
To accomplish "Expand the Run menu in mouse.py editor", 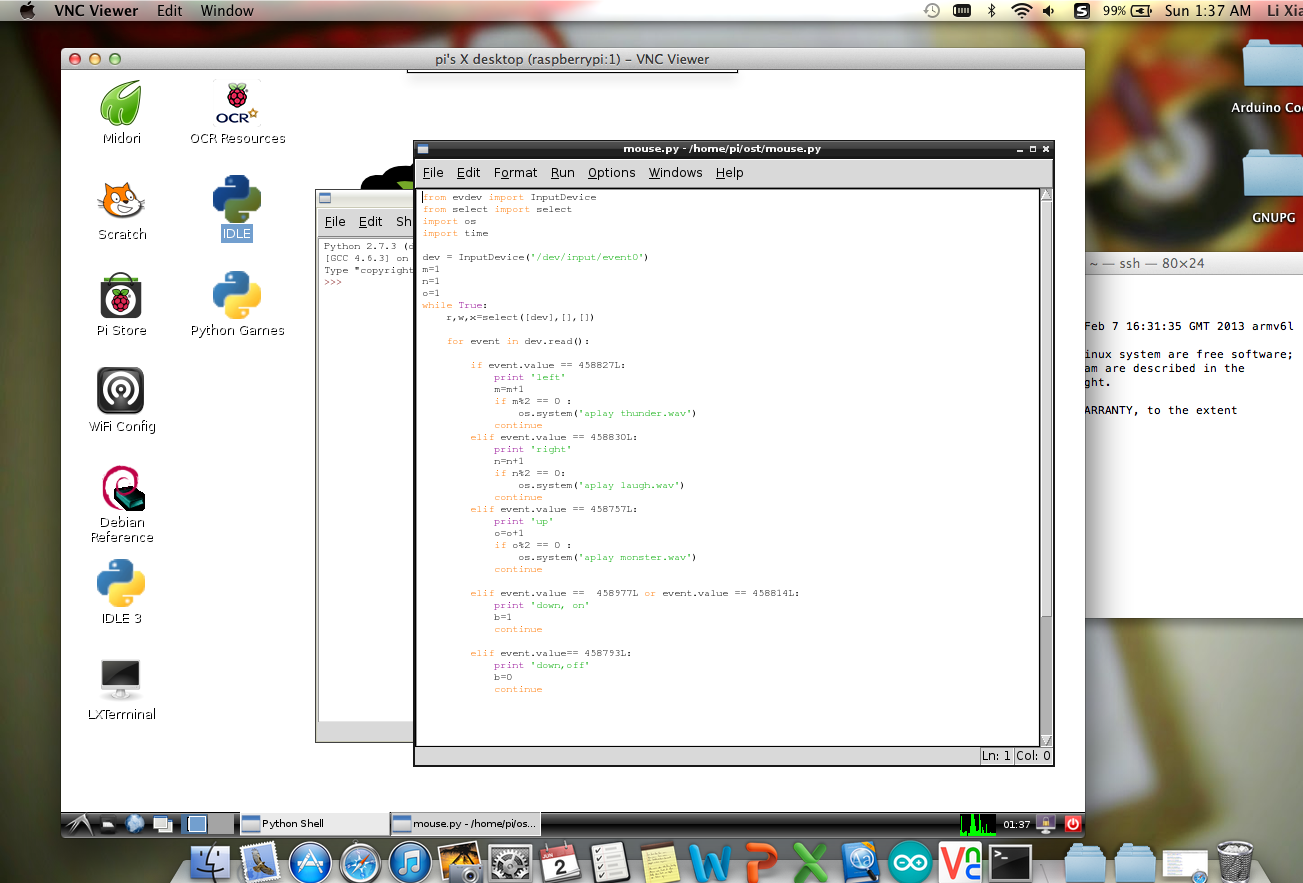I will click(x=562, y=173).
